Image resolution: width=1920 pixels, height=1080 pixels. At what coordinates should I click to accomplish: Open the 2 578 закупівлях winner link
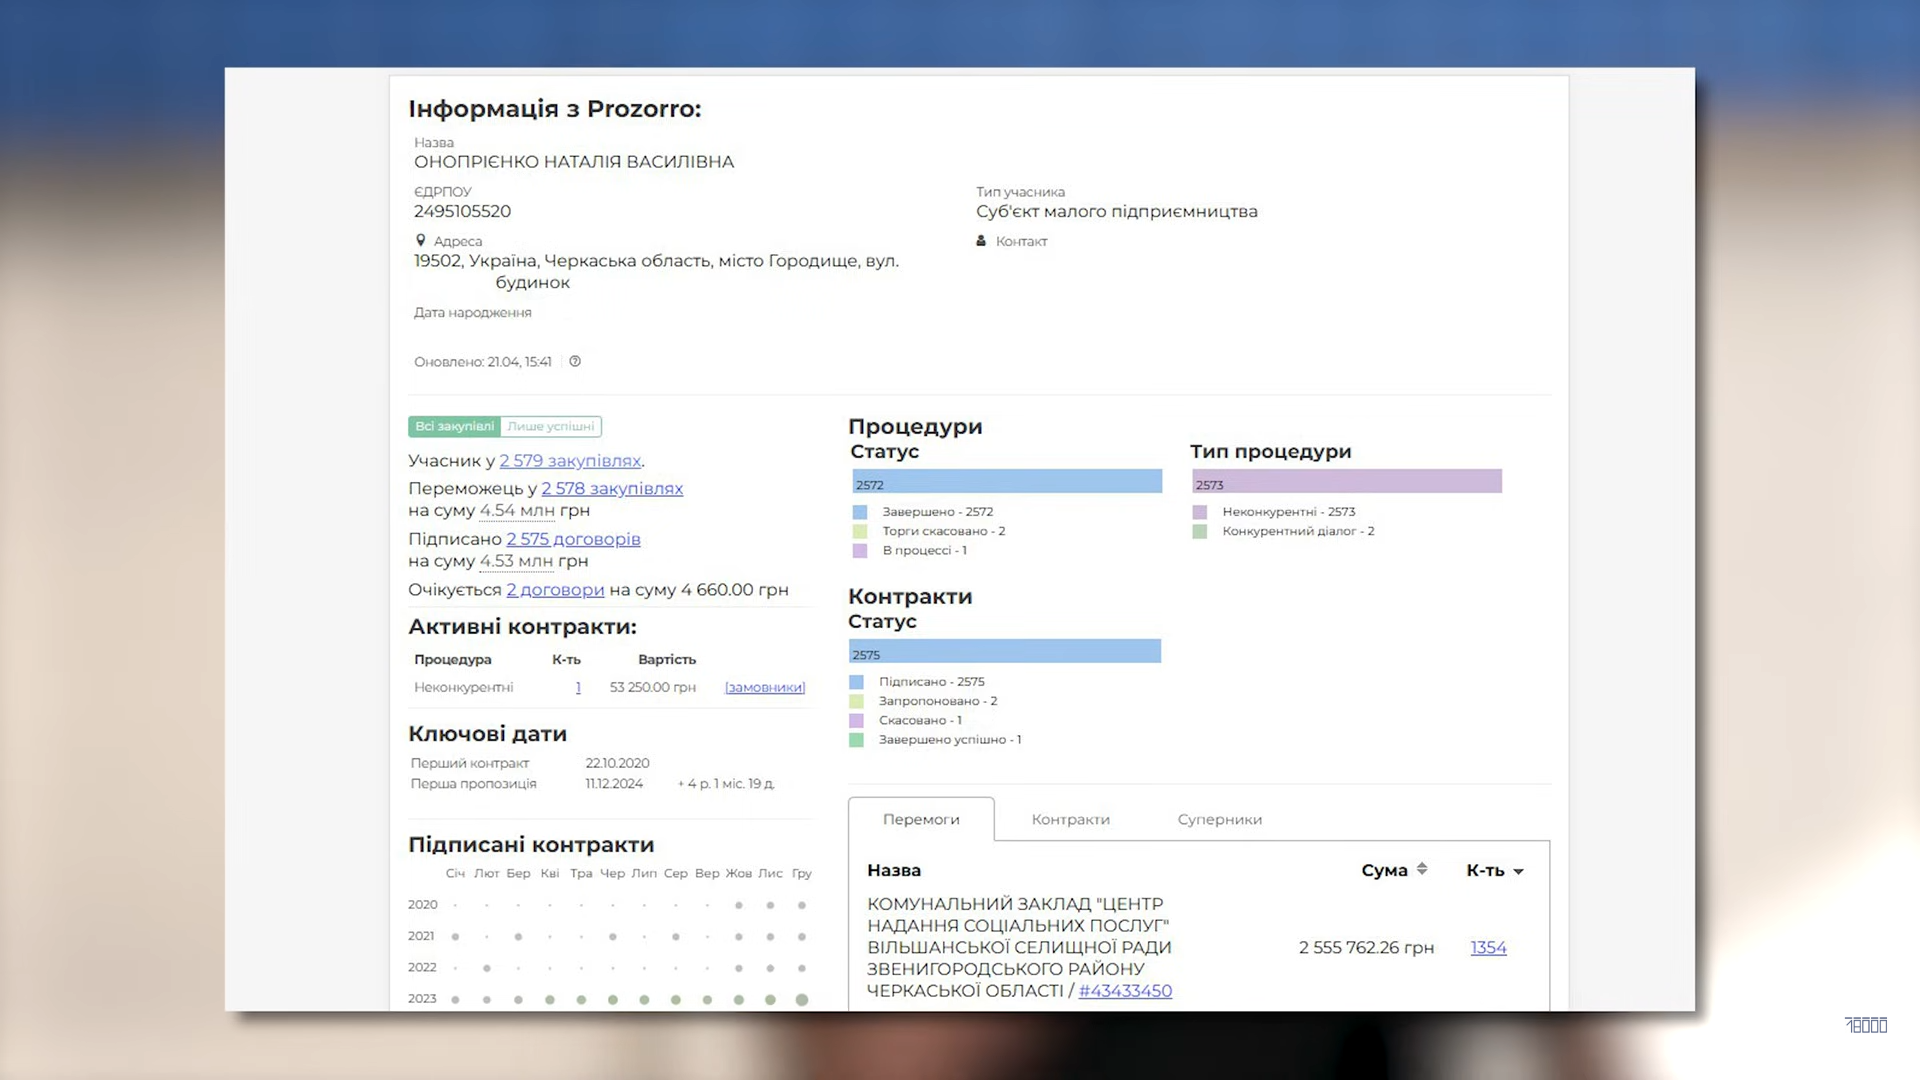pos(612,489)
